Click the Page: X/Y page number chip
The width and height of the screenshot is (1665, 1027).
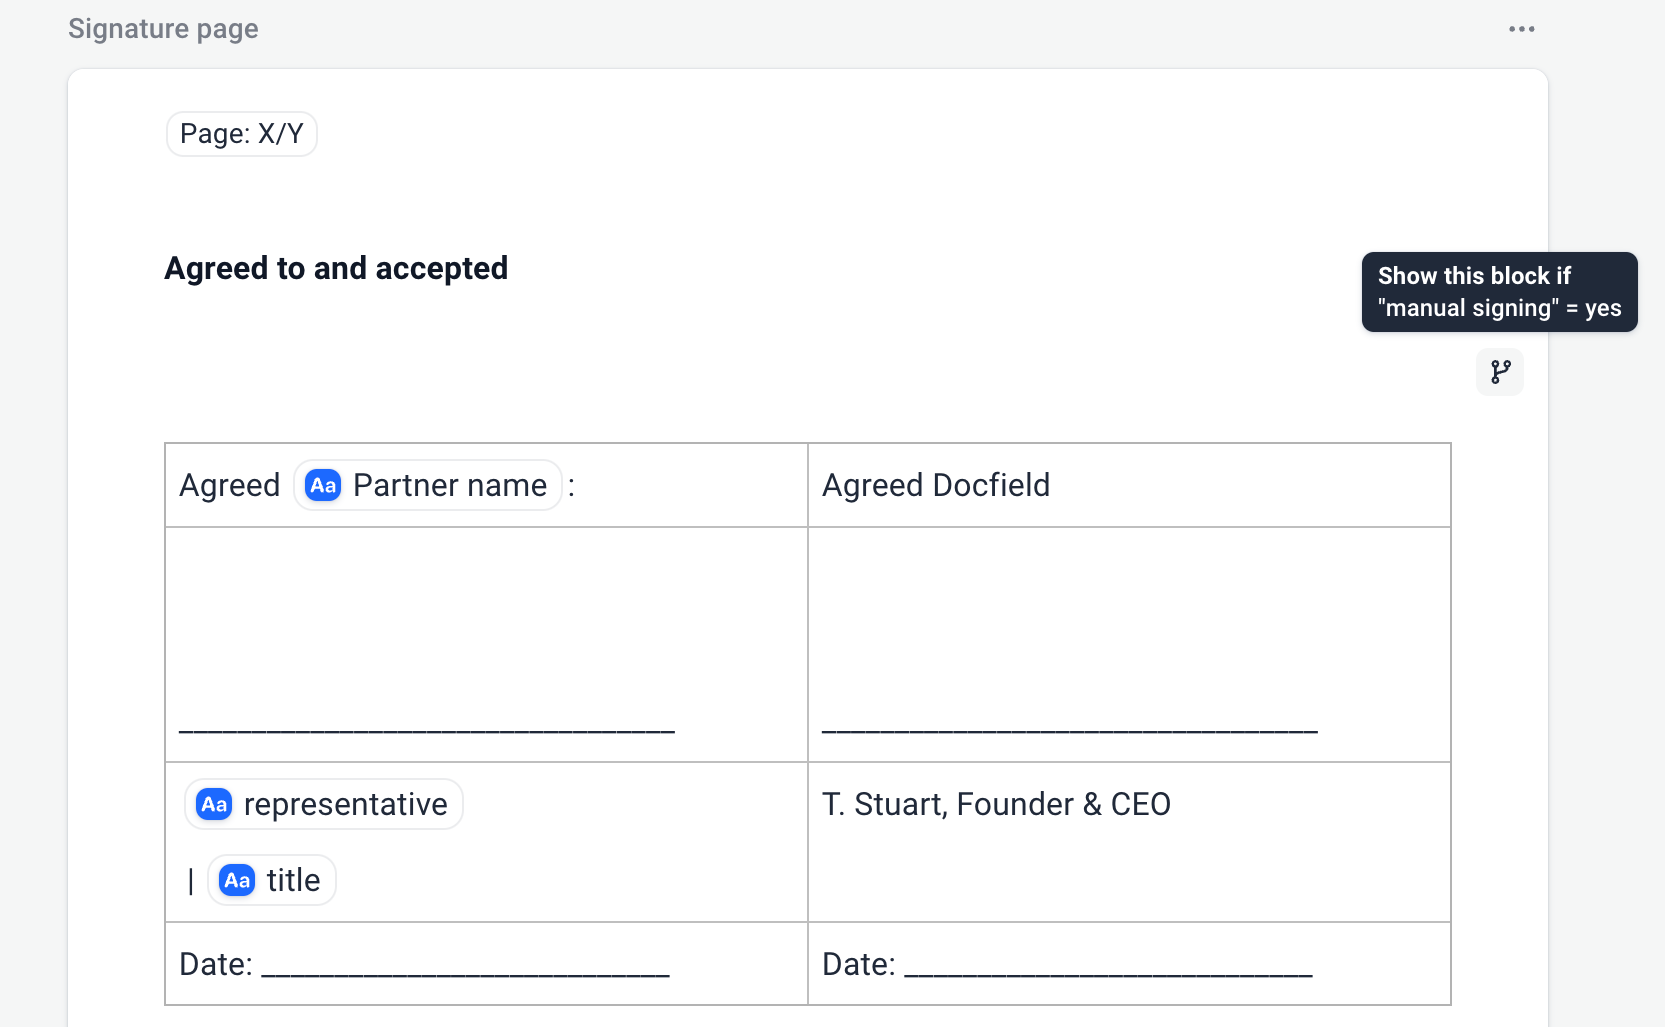coord(242,134)
